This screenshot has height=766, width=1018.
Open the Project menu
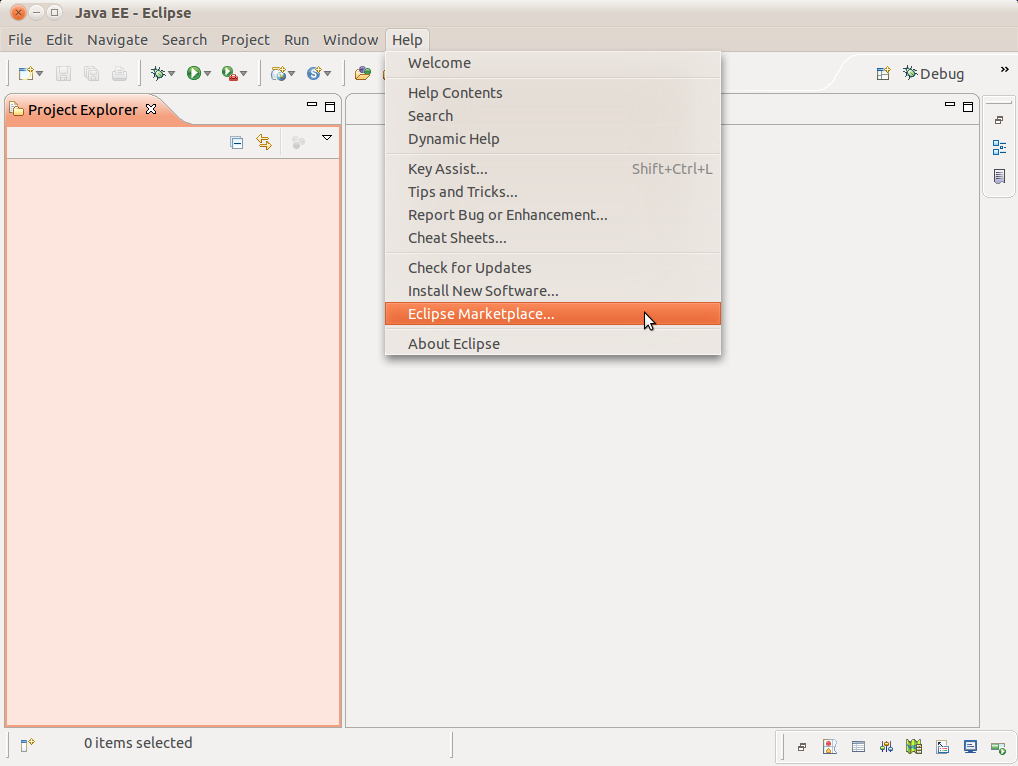245,40
